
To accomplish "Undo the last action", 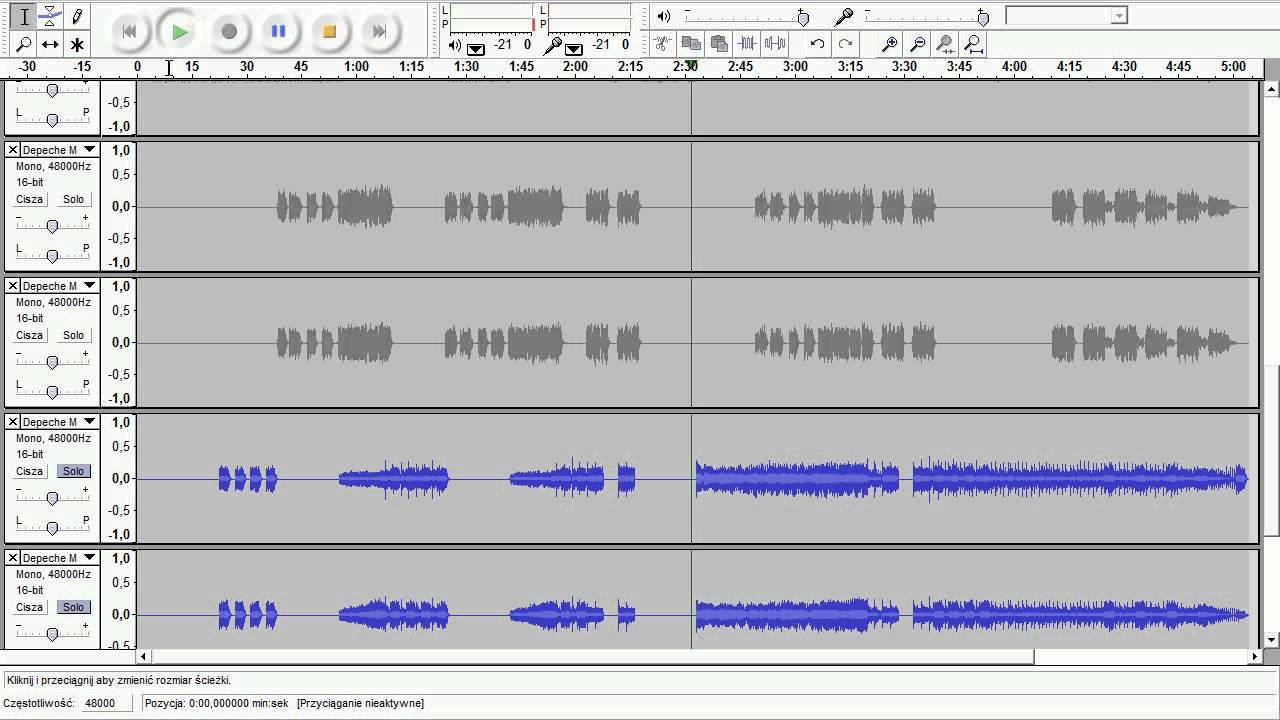I will pos(817,43).
